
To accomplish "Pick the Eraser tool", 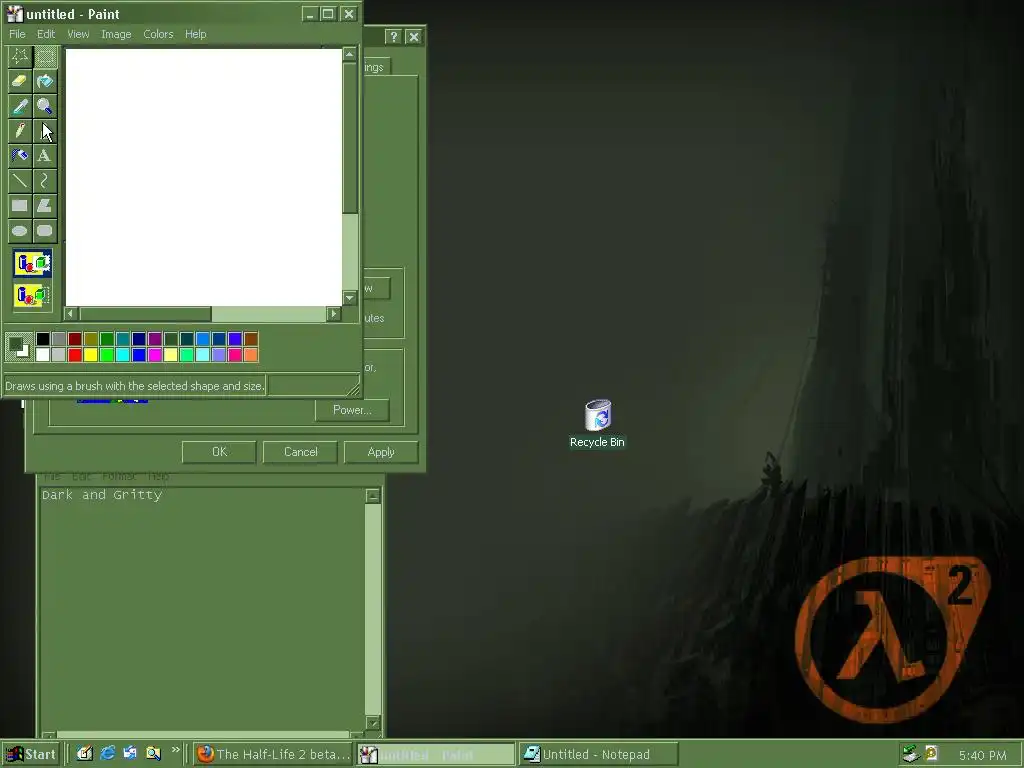I will [x=20, y=81].
